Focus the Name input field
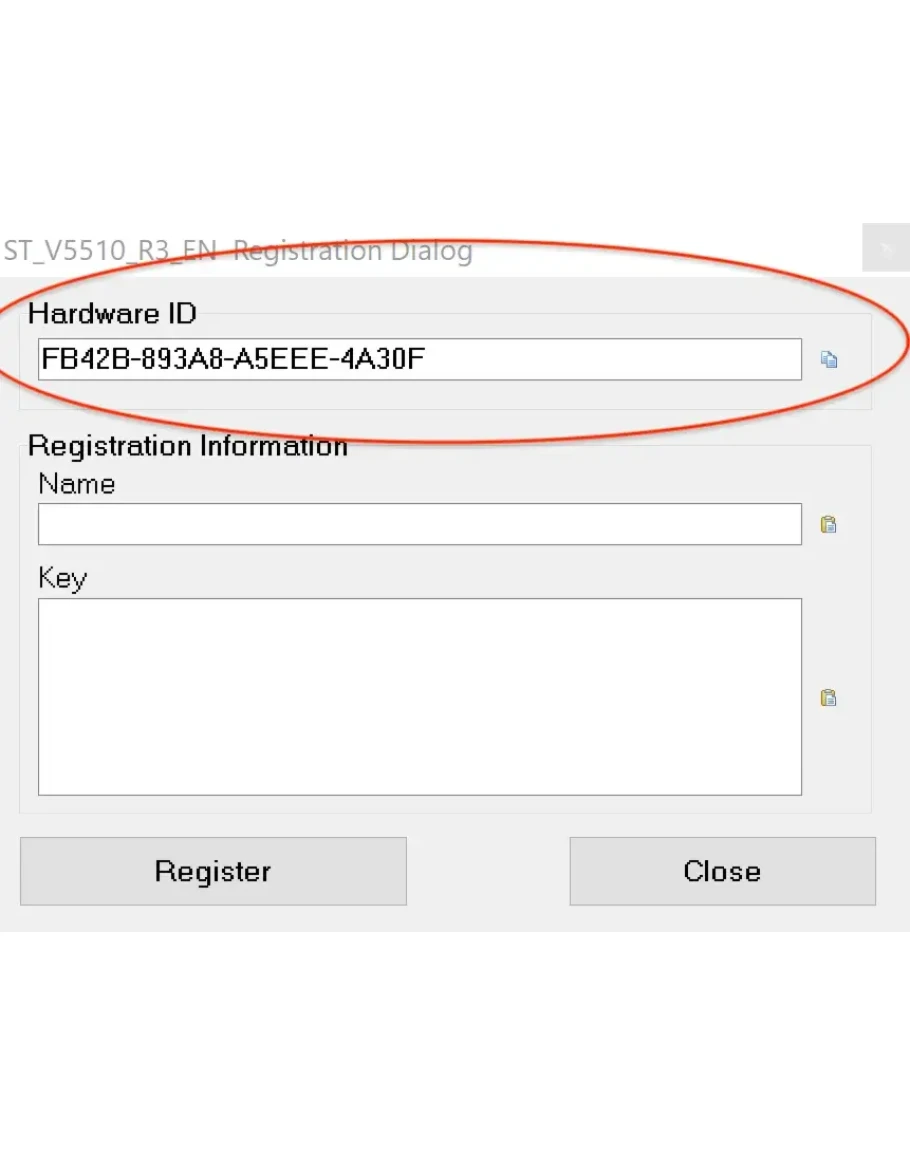910x1155 pixels. pos(419,524)
